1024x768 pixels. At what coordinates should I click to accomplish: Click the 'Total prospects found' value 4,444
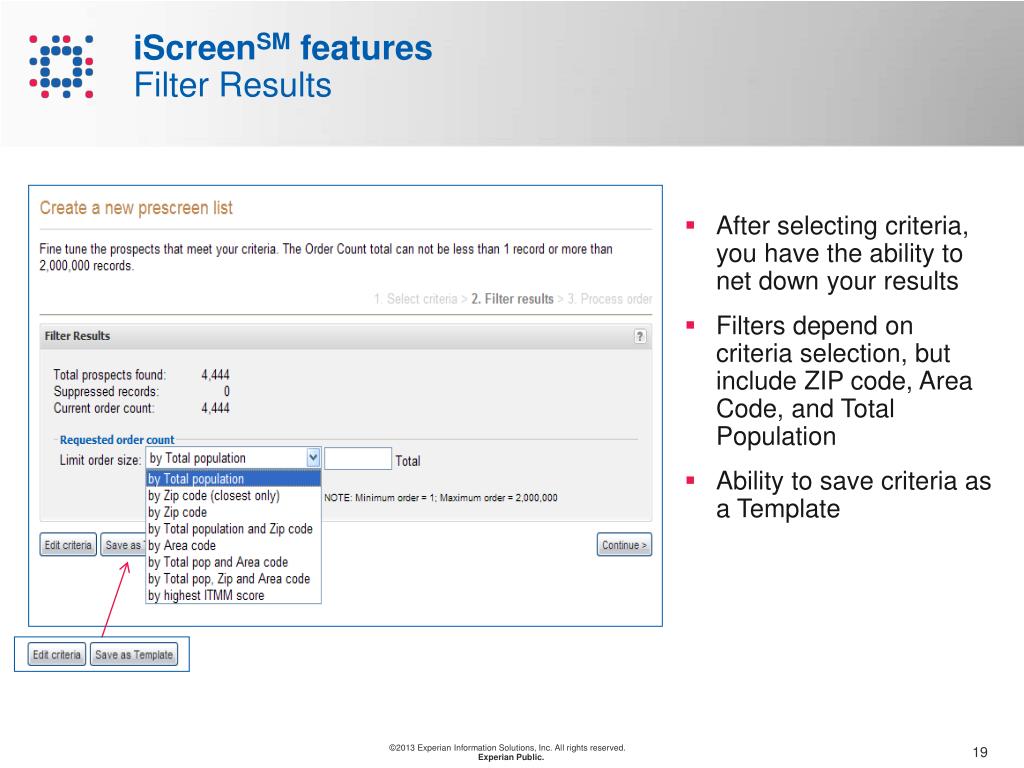coord(216,375)
